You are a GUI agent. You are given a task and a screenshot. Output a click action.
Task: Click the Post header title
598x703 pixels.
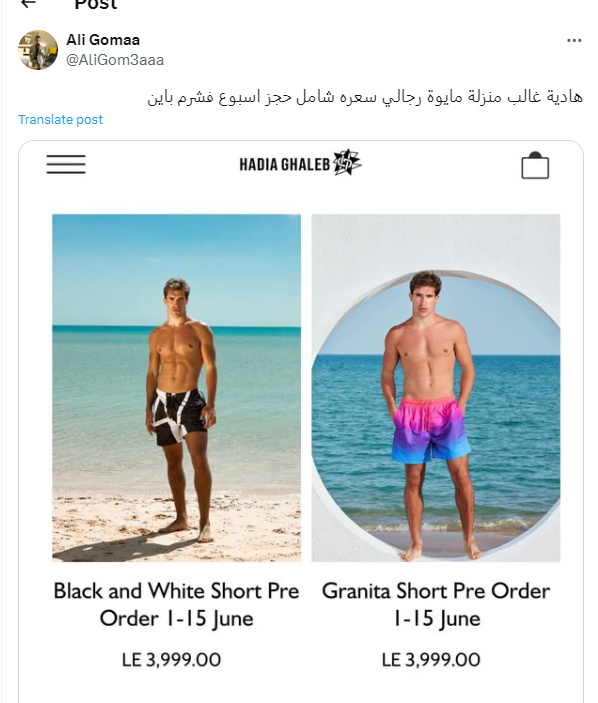pyautogui.click(x=95, y=4)
